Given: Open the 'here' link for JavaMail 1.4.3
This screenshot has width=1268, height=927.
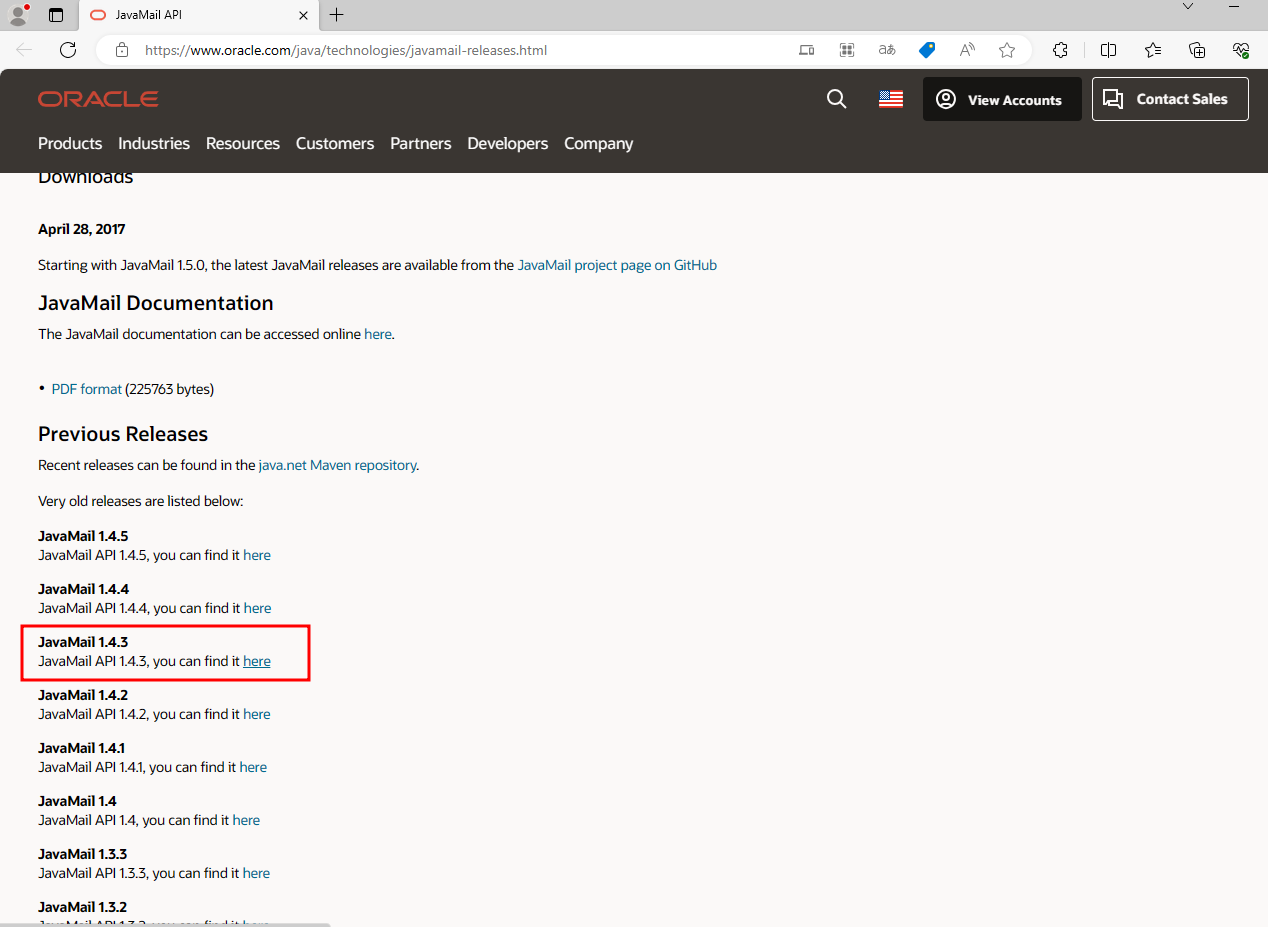Looking at the screenshot, I should pyautogui.click(x=257, y=661).
